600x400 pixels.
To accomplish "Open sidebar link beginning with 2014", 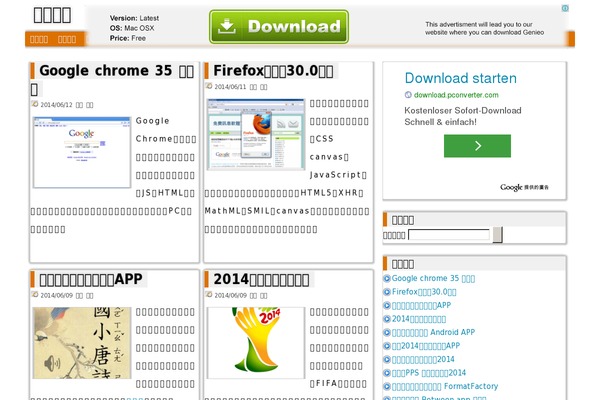I will (419, 319).
